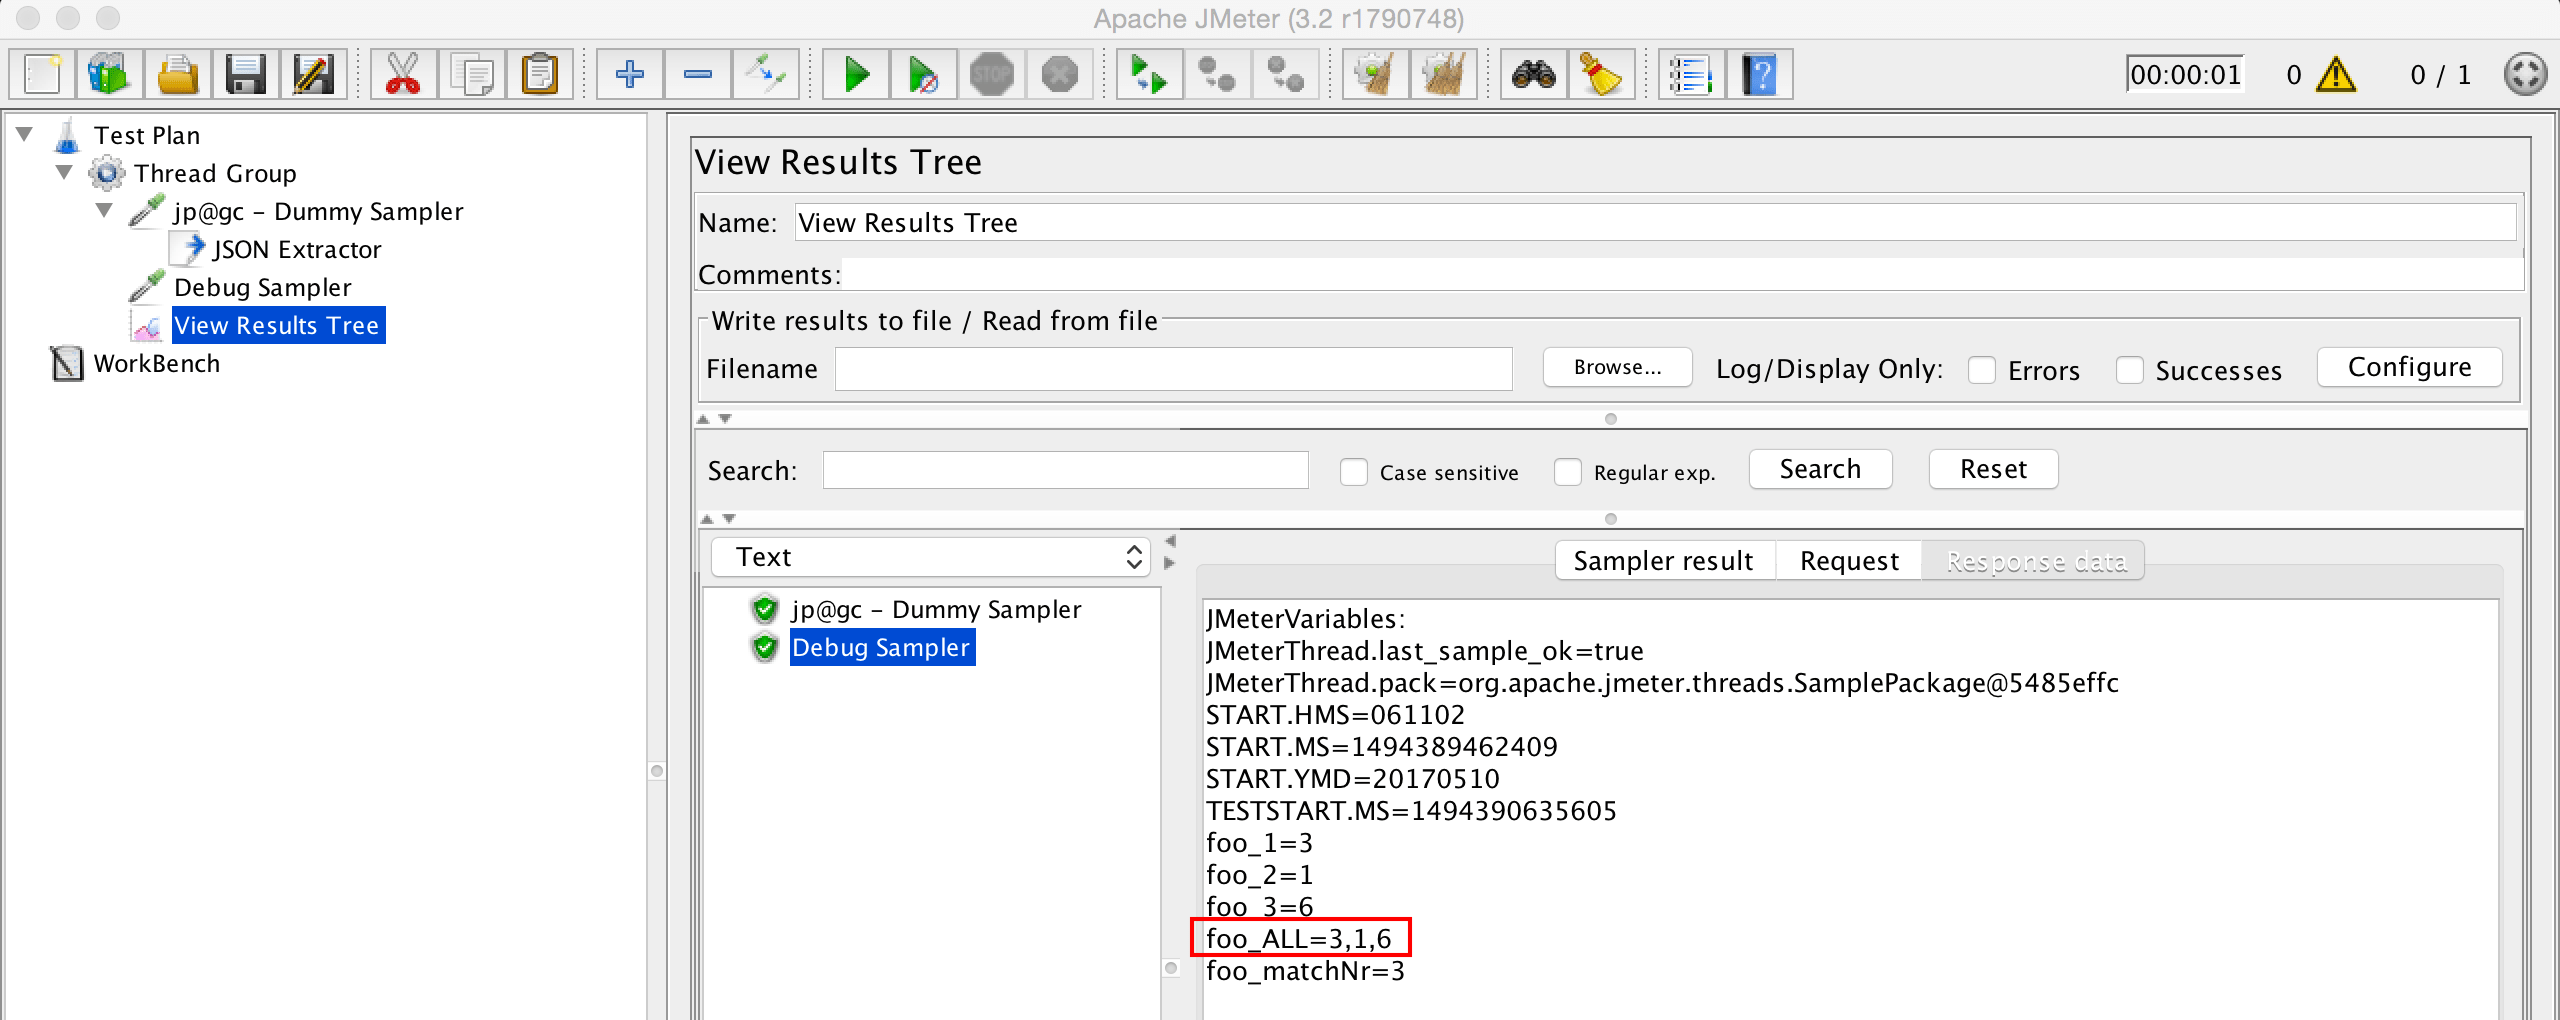The width and height of the screenshot is (2560, 1020).
Task: Switch to the Request tab
Action: point(1847,560)
